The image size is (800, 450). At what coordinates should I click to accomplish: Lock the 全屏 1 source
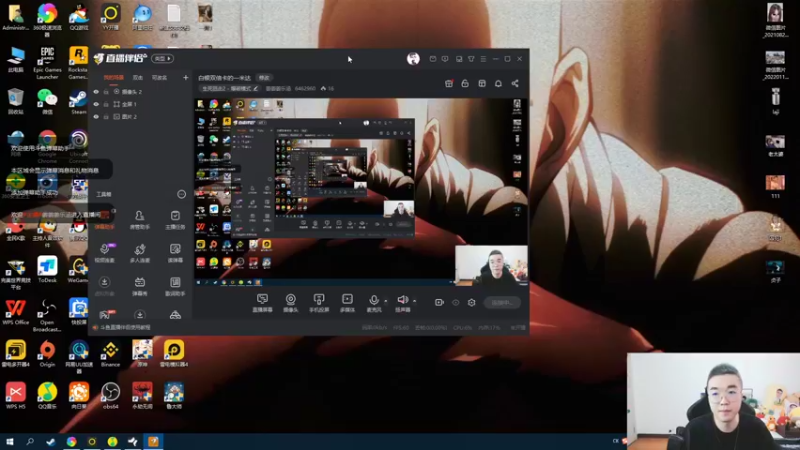point(106,104)
